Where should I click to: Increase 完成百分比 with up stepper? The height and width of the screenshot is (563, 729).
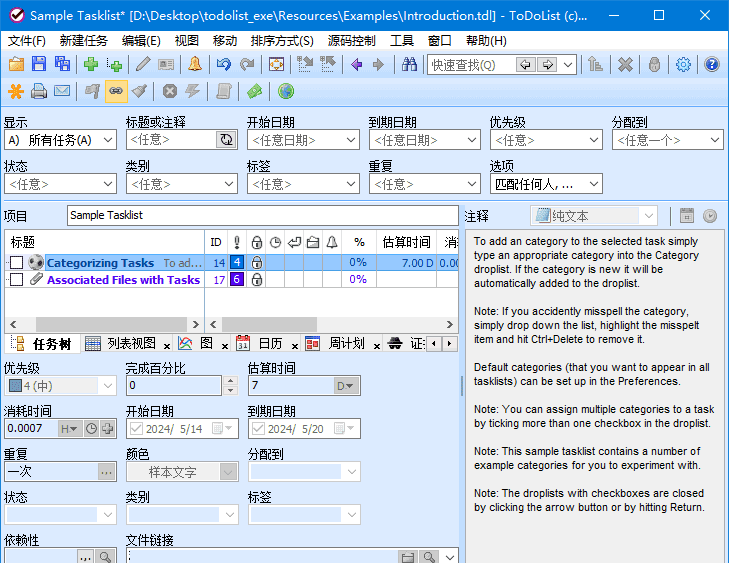tap(230, 381)
